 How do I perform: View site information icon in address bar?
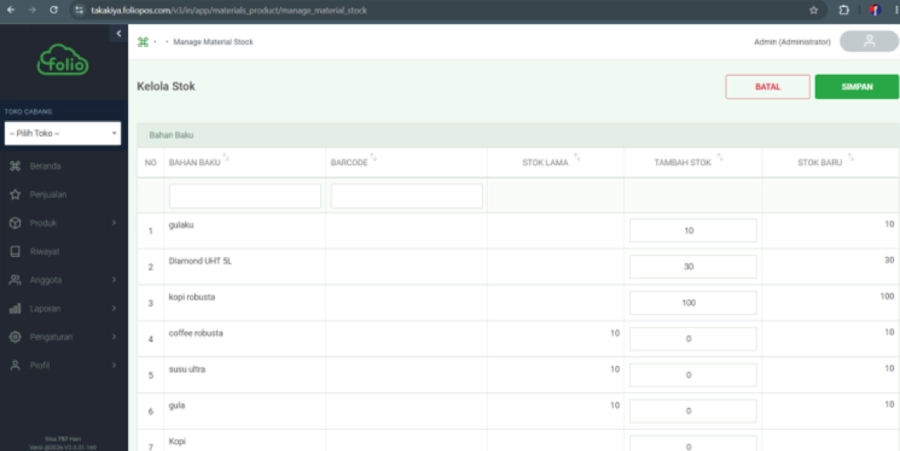pos(80,10)
